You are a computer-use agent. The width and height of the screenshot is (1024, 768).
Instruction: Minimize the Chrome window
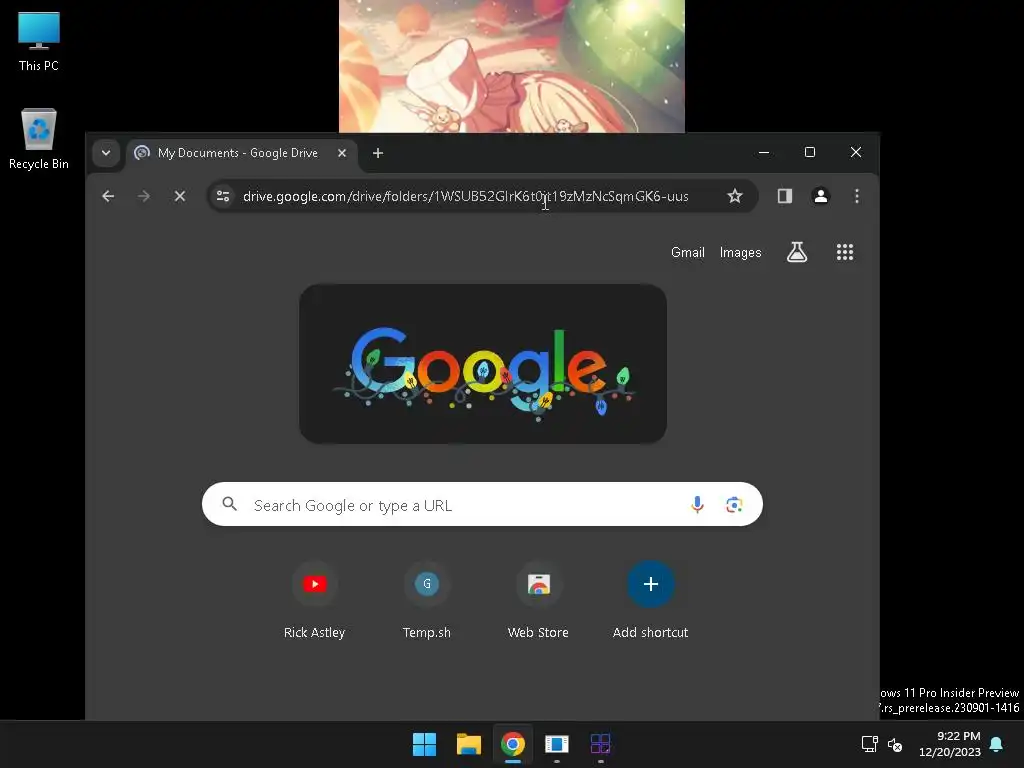click(763, 152)
